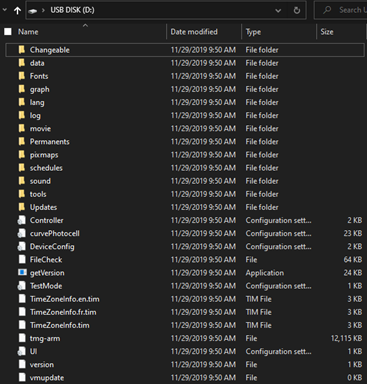Click the schedules folder name text
This screenshot has height=384, width=367.
[46, 168]
